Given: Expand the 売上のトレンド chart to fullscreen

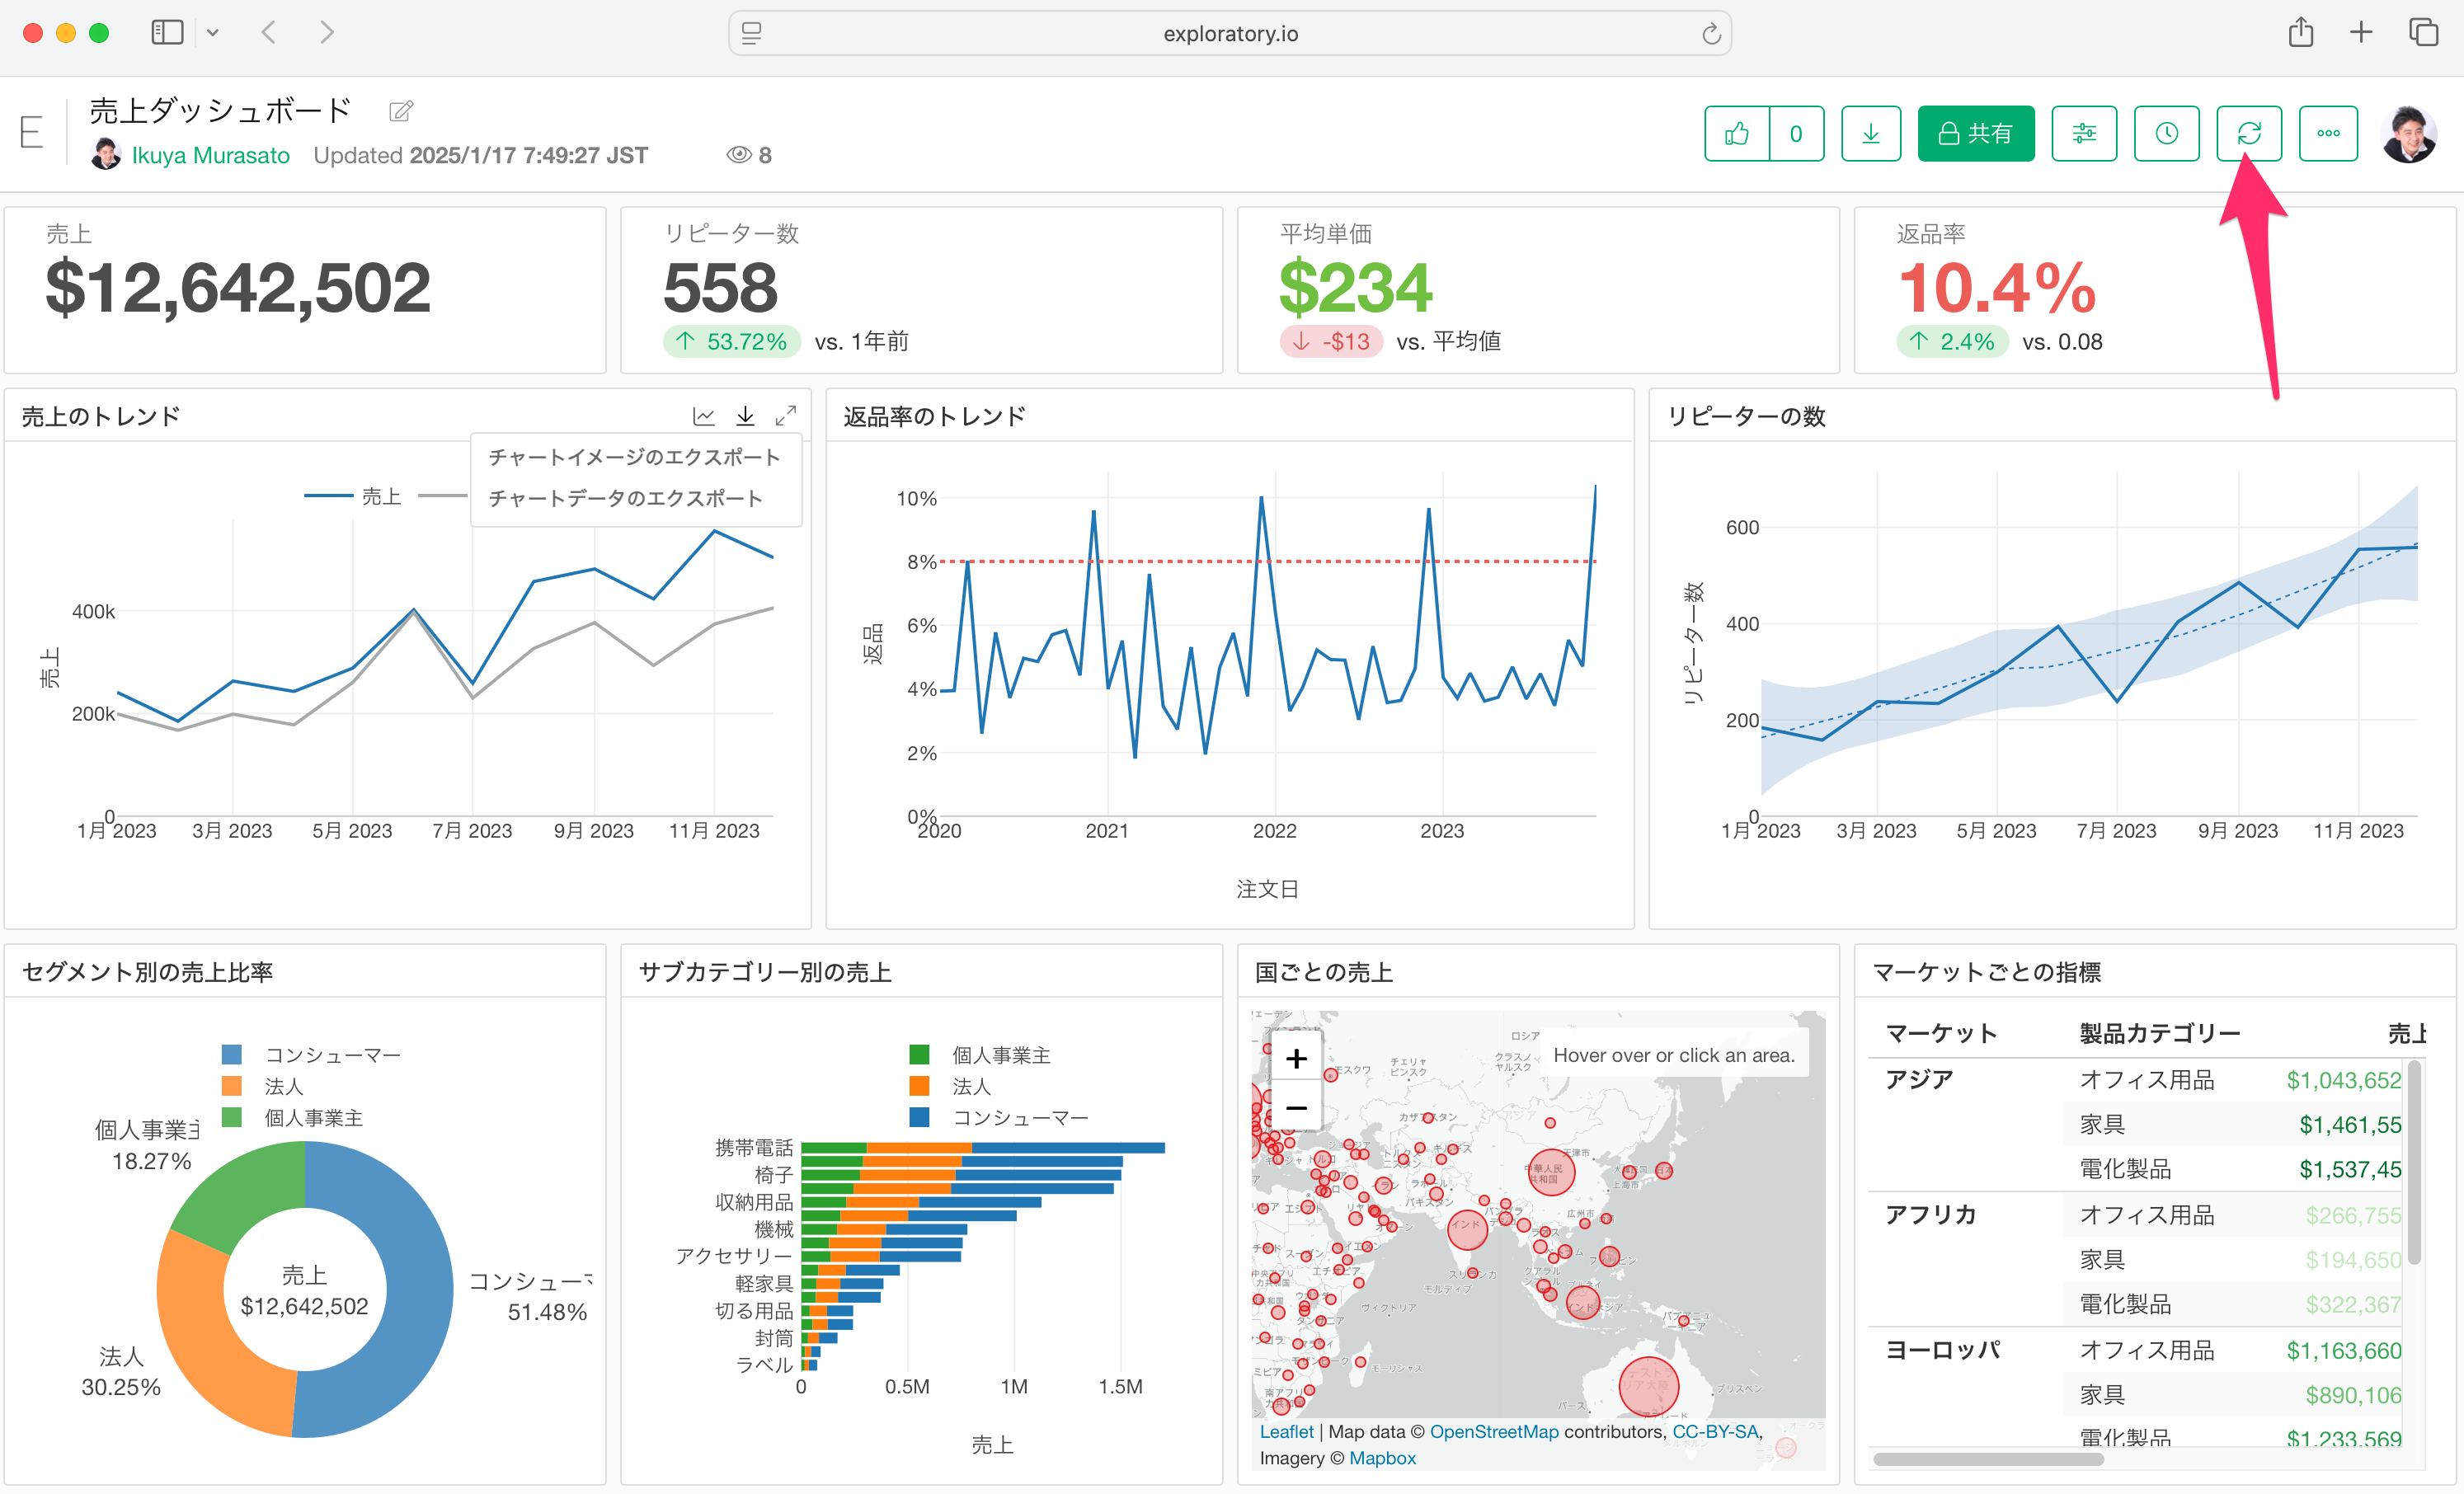Looking at the screenshot, I should (x=787, y=415).
